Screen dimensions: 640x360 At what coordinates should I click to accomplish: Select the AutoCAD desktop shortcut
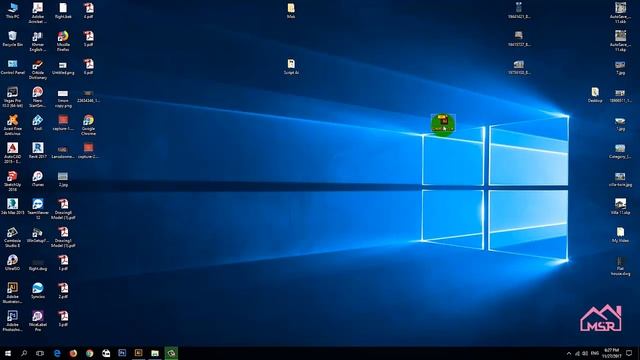pyautogui.click(x=13, y=153)
